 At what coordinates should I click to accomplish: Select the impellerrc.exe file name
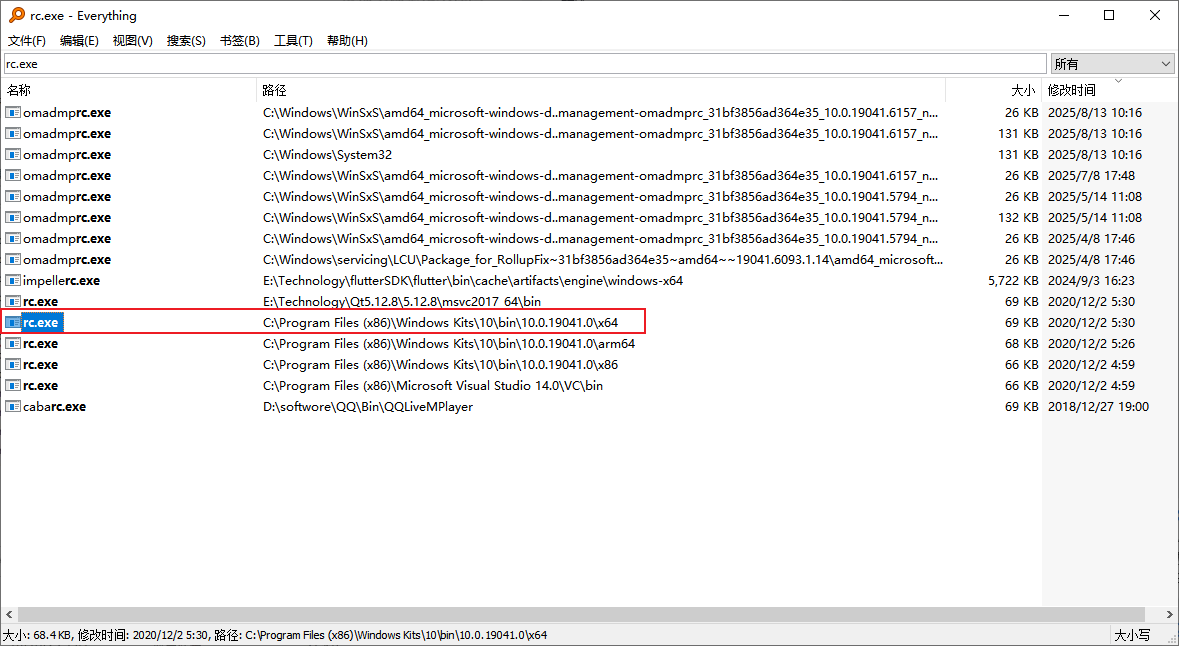[x=62, y=281]
